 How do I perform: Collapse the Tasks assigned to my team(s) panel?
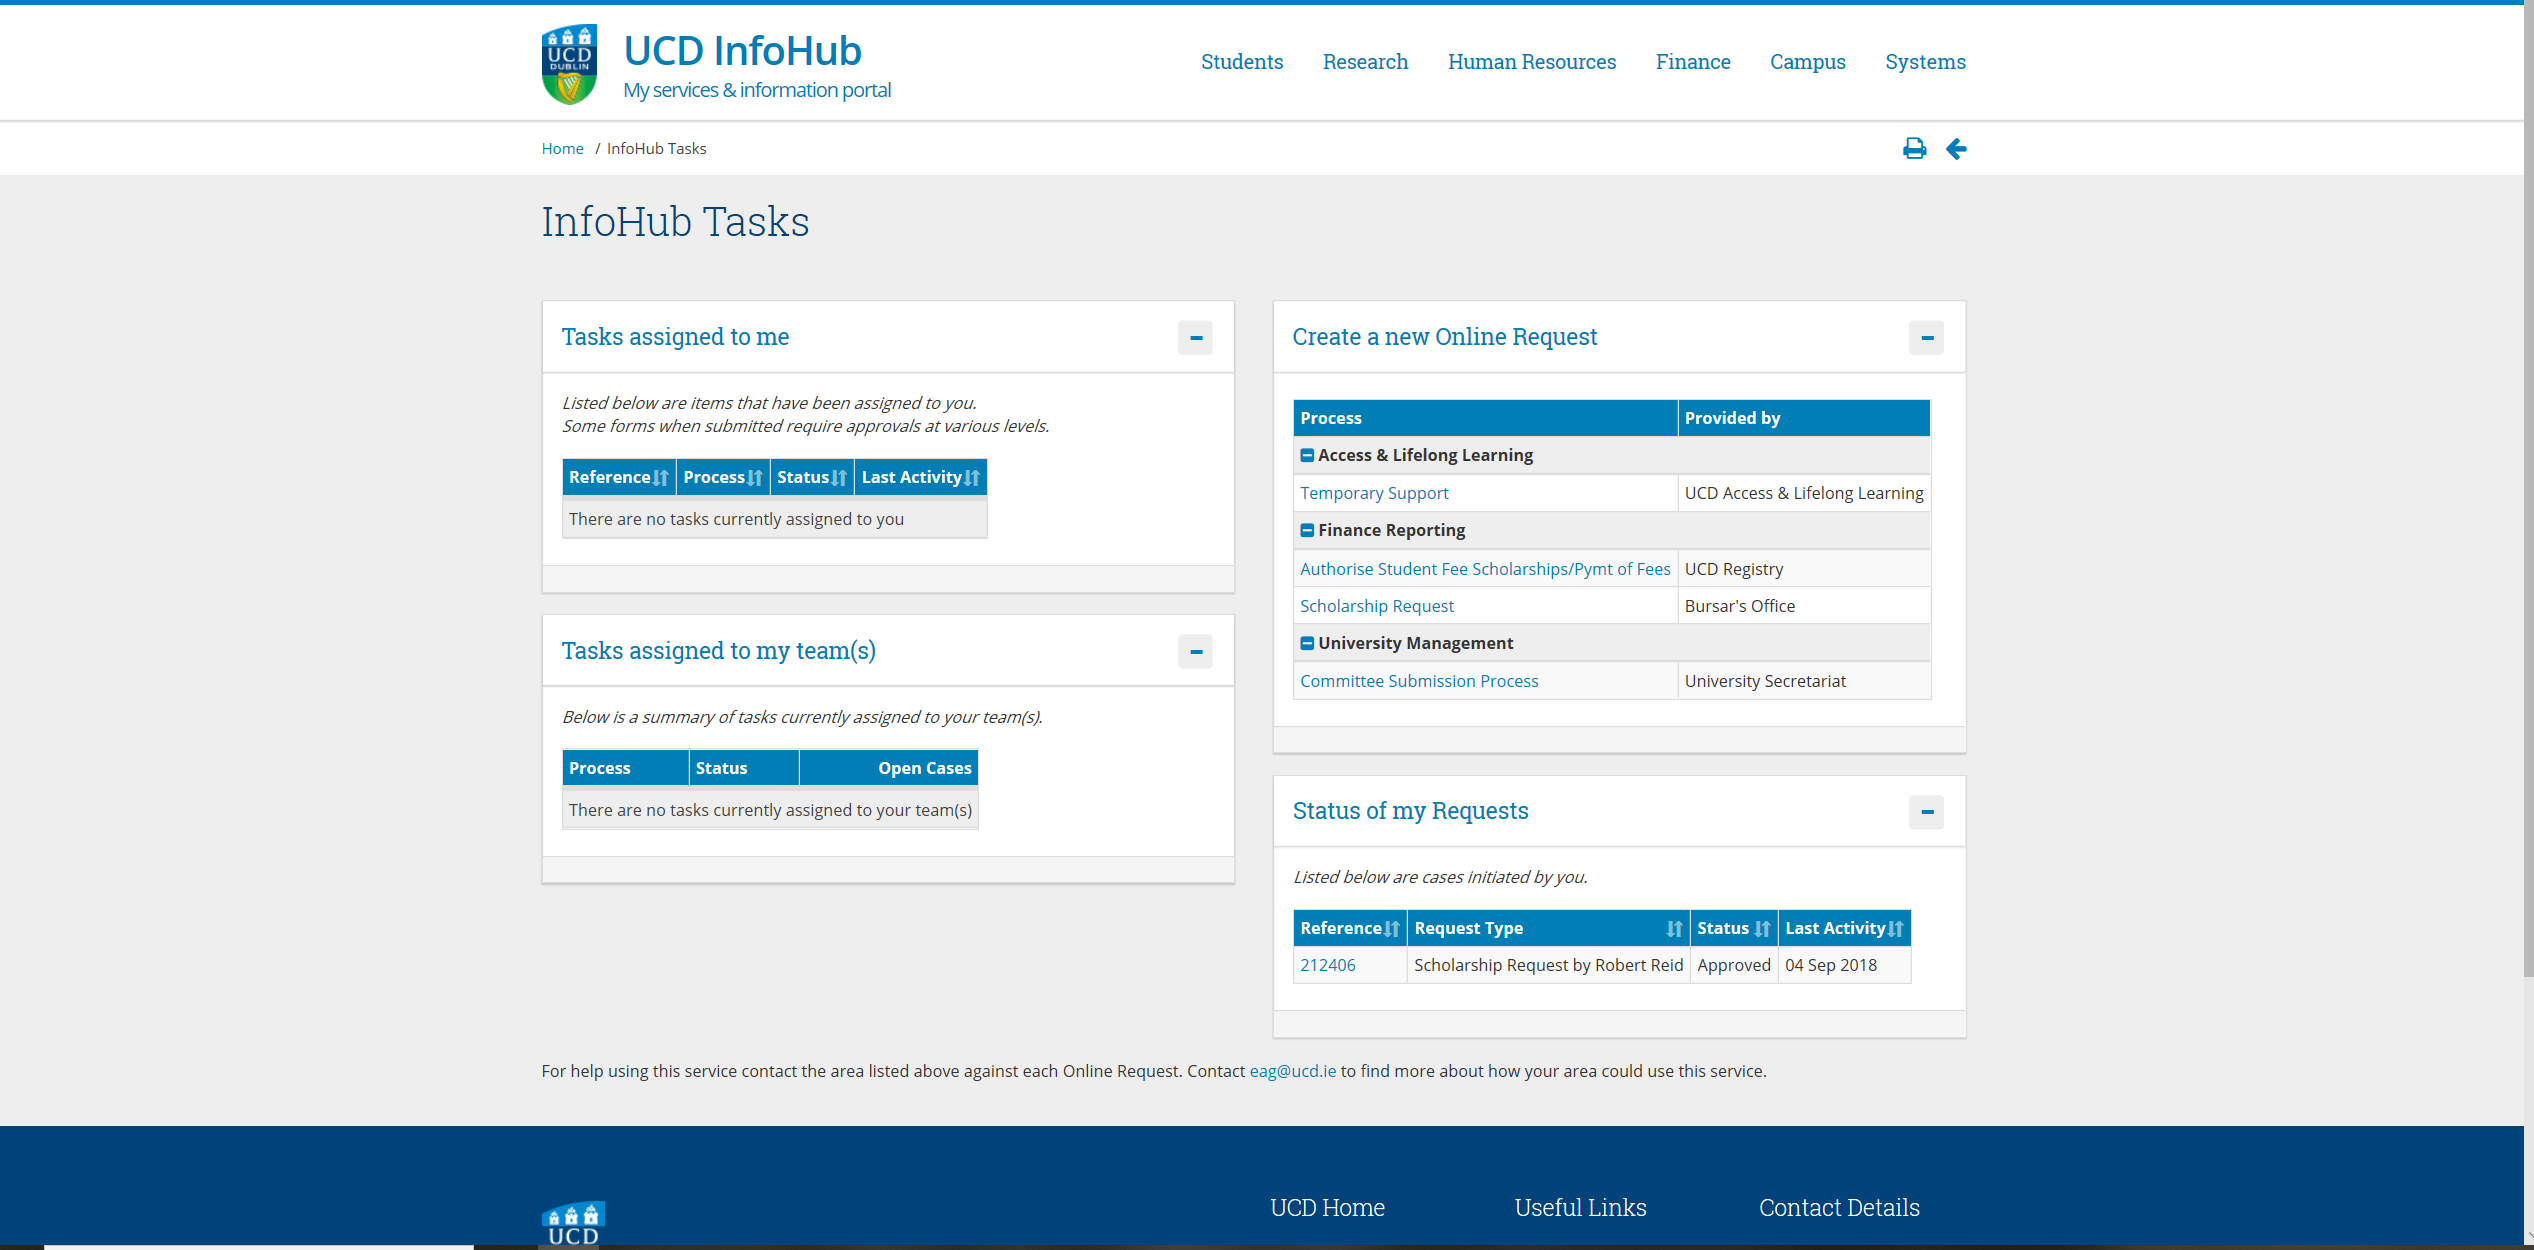(x=1195, y=652)
